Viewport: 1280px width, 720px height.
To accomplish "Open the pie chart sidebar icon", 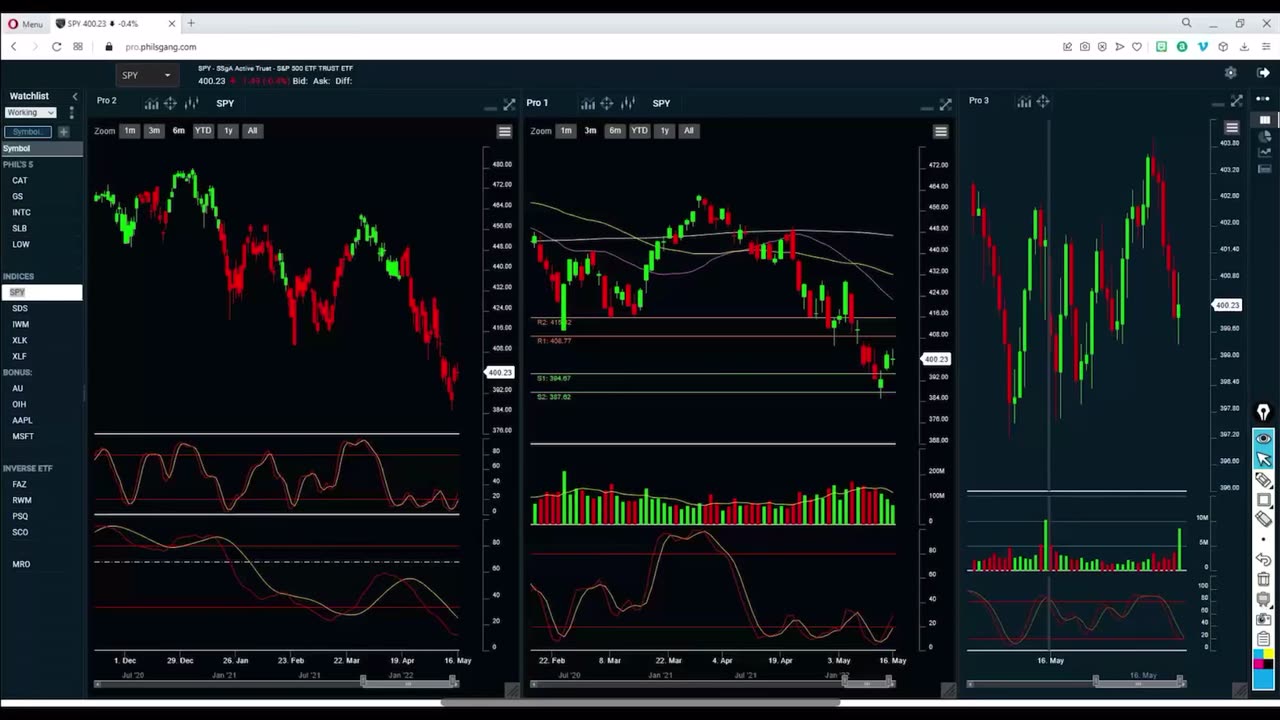I will [1264, 136].
